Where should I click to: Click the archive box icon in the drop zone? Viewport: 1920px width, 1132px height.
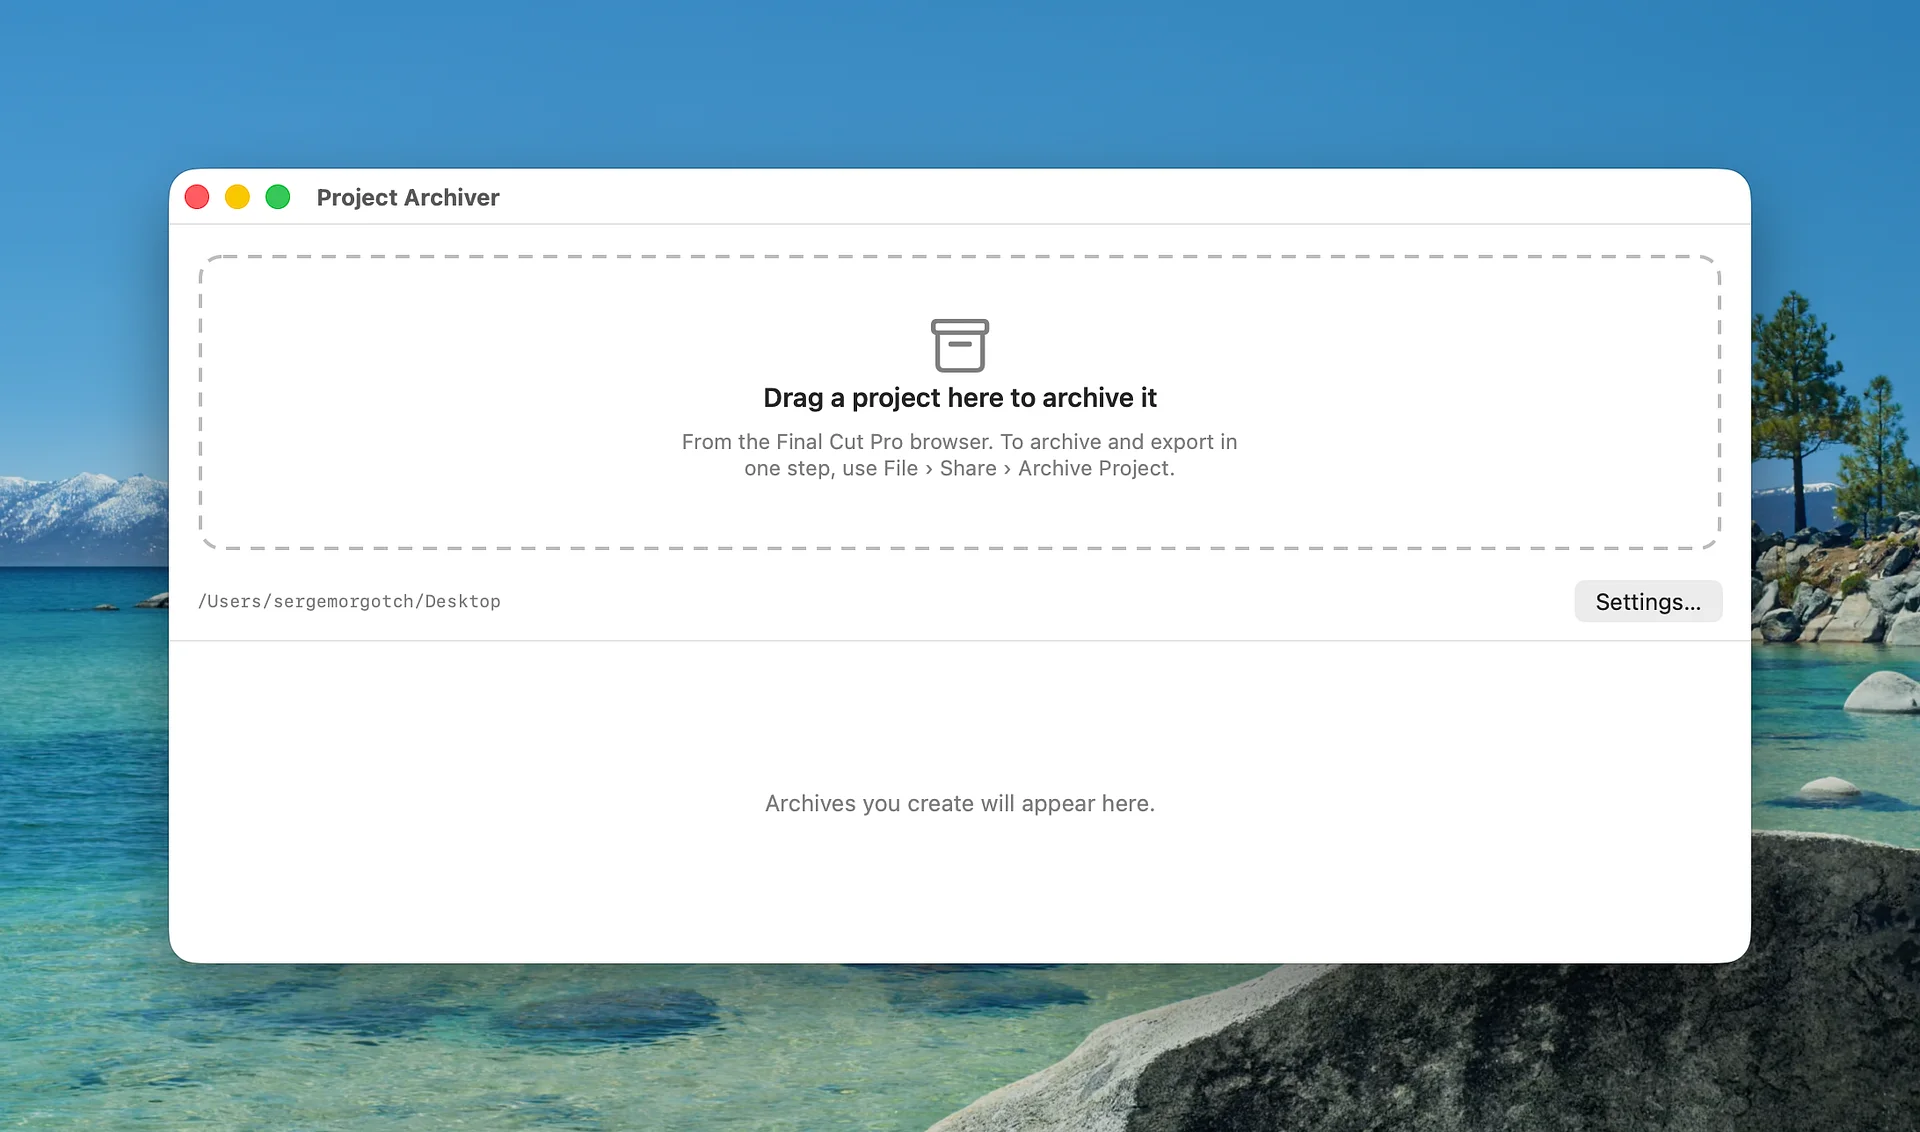(x=960, y=345)
